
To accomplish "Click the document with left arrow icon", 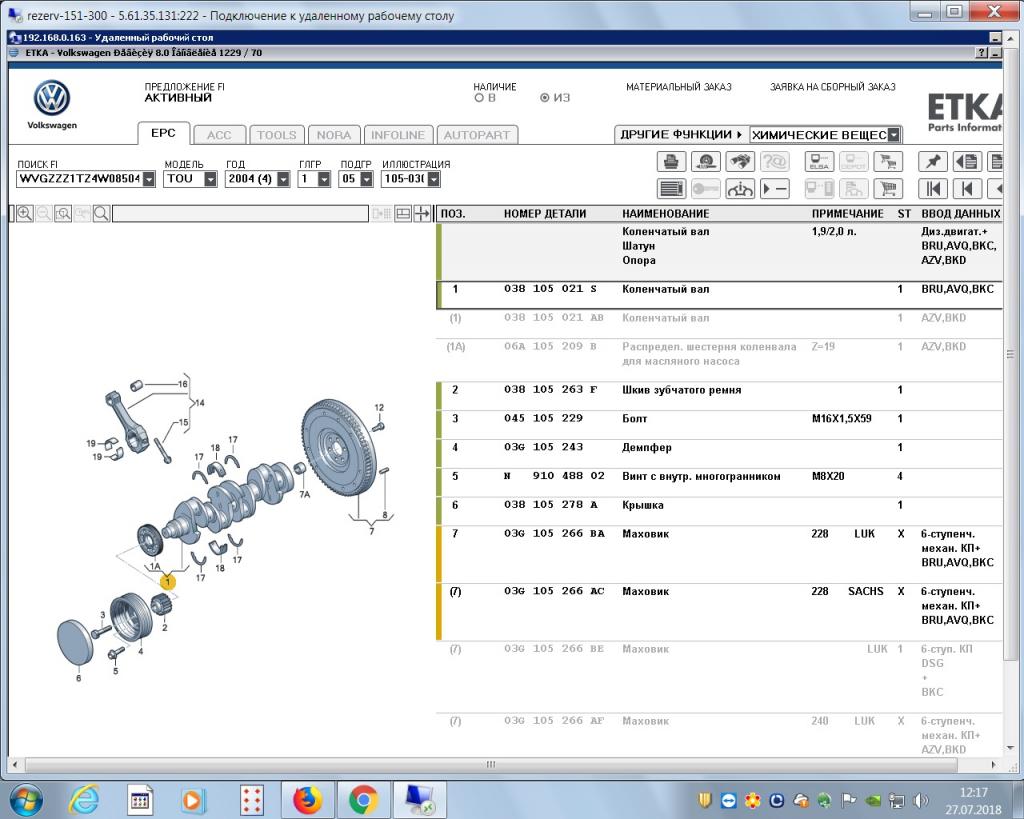I will pyautogui.click(x=967, y=161).
